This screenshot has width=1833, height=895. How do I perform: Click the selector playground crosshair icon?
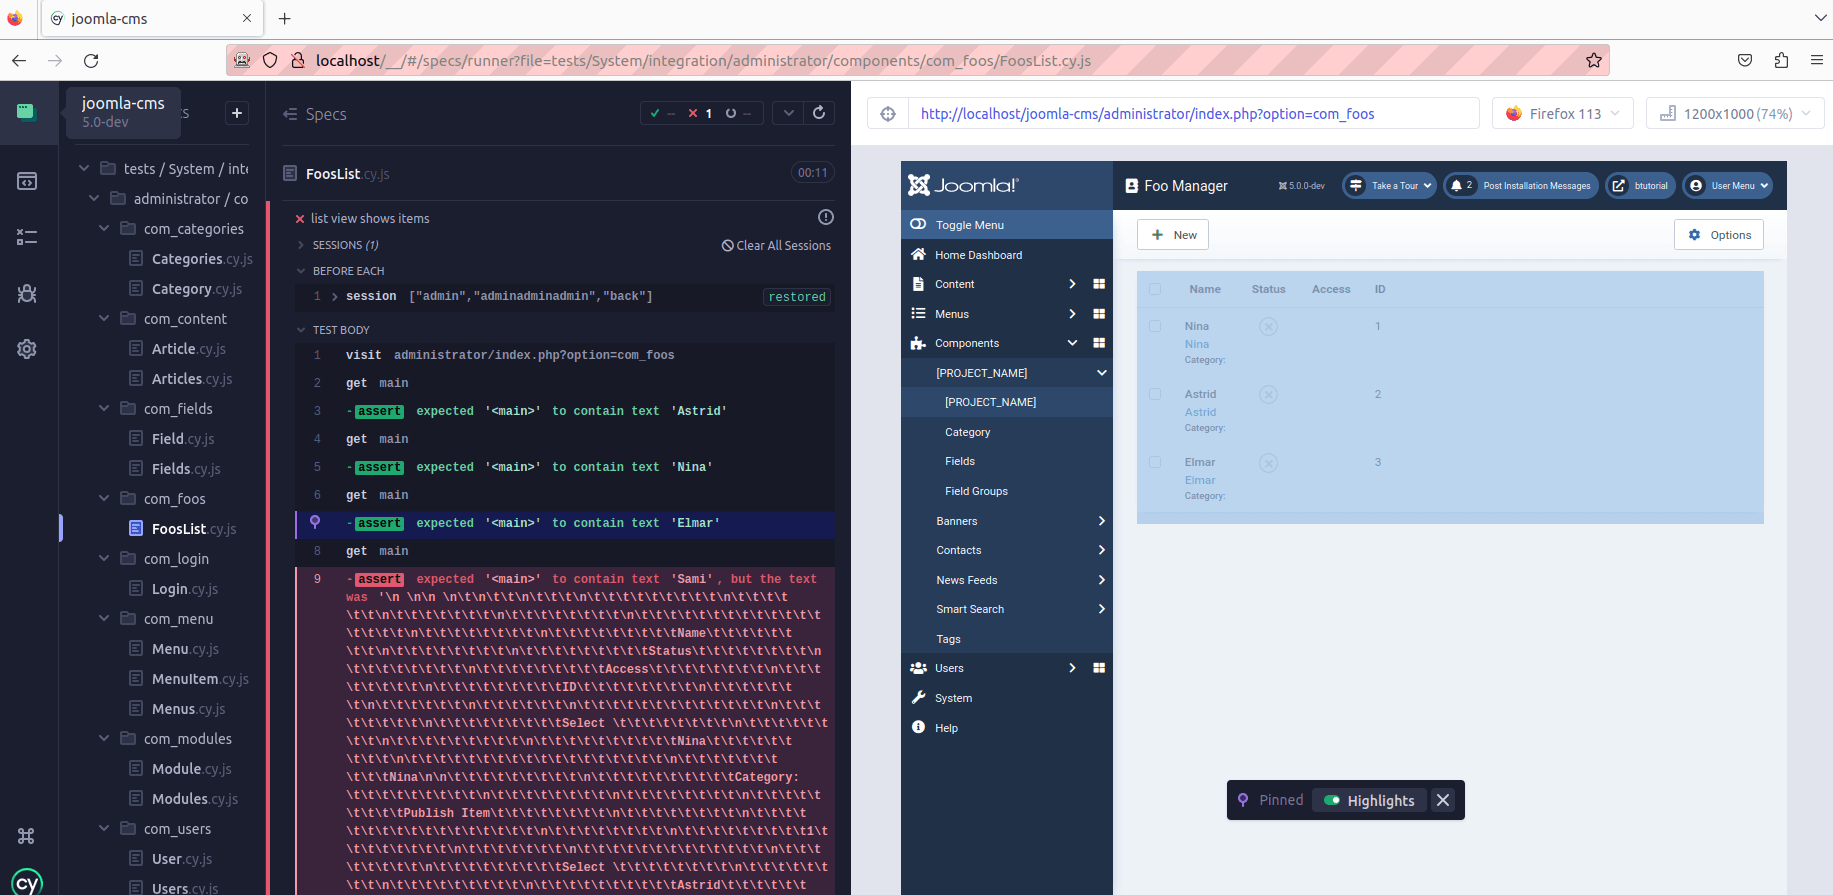pyautogui.click(x=888, y=114)
